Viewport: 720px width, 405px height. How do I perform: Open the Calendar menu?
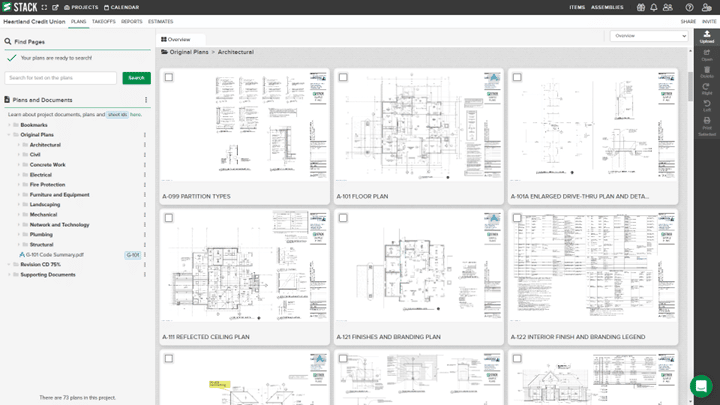pos(122,7)
